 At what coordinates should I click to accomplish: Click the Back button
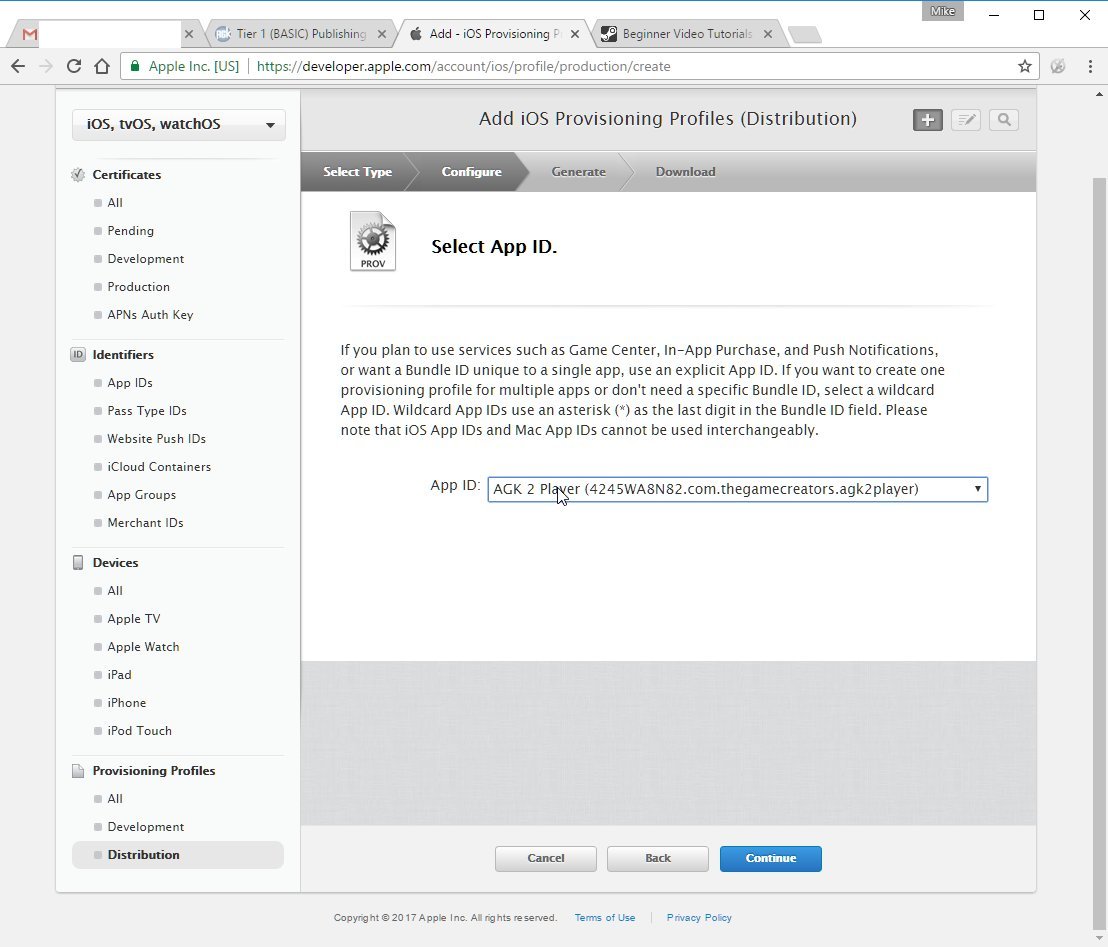click(x=657, y=859)
